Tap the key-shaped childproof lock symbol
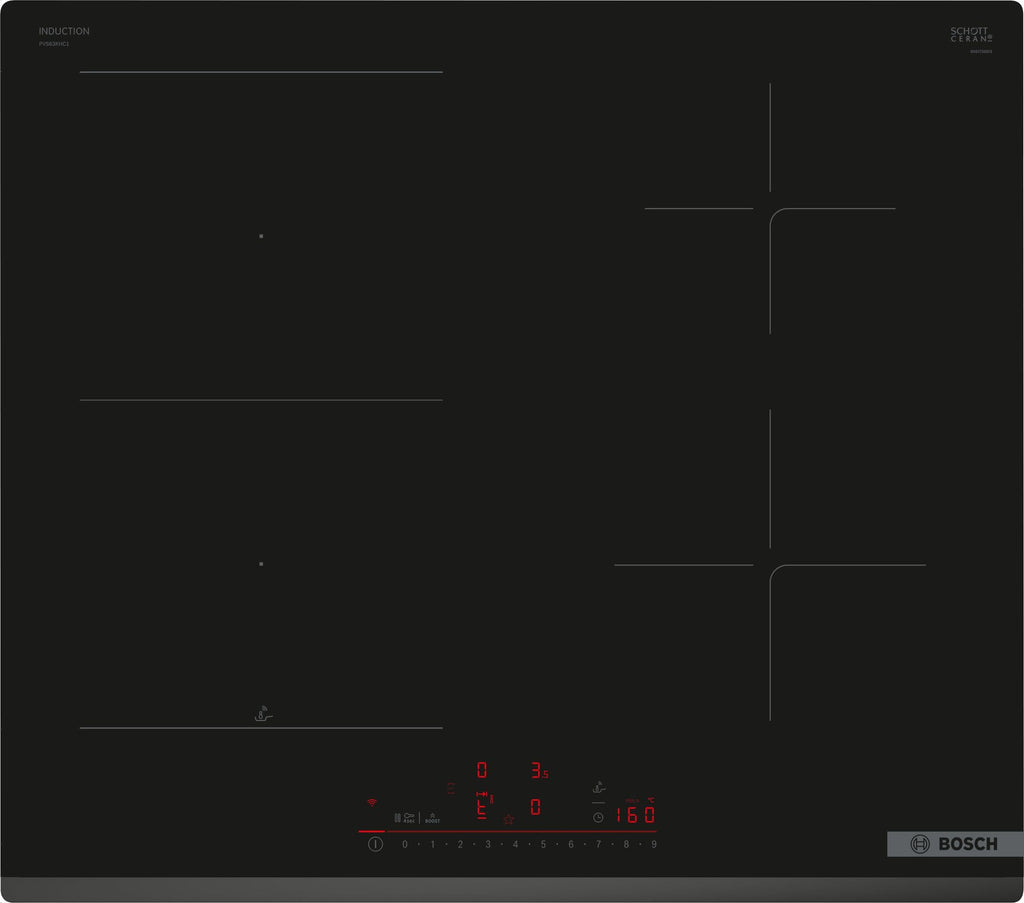Screen dimensions: 1024x903 pos(409,817)
